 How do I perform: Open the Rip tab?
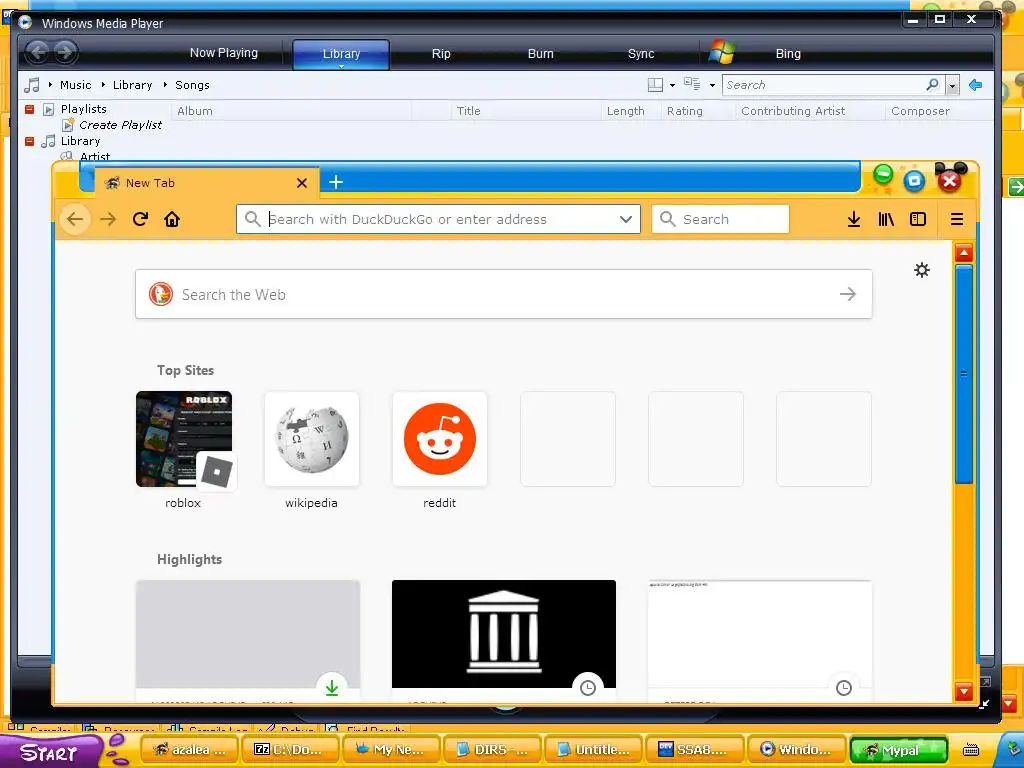(x=441, y=54)
